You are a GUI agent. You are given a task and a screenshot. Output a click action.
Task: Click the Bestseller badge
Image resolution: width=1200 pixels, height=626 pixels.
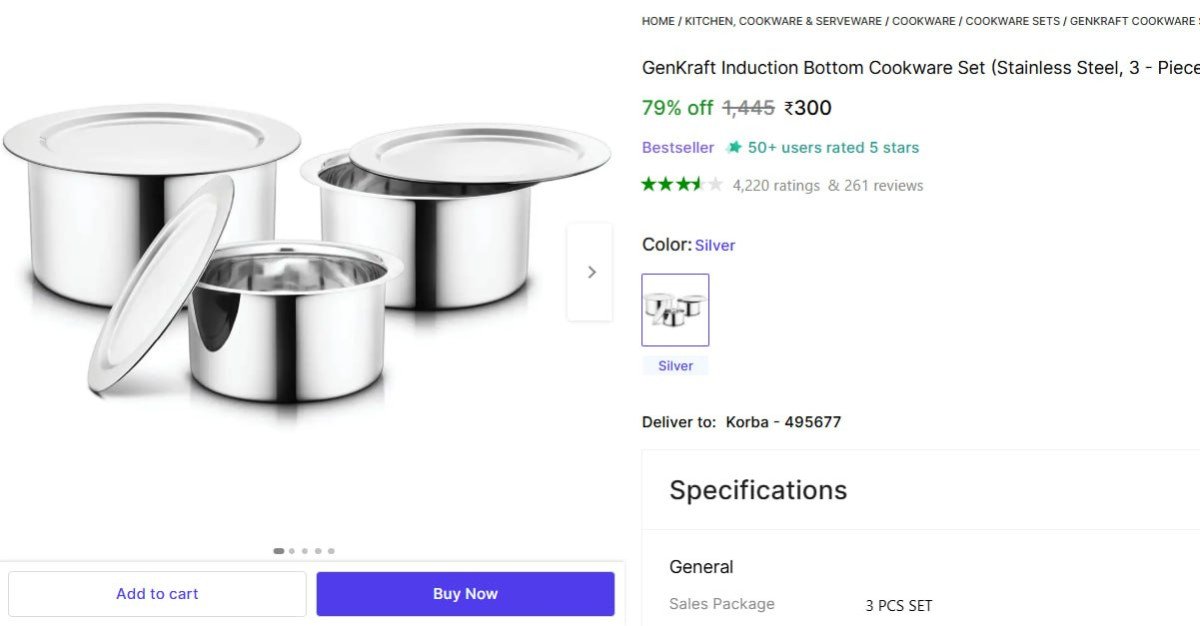[x=677, y=147]
